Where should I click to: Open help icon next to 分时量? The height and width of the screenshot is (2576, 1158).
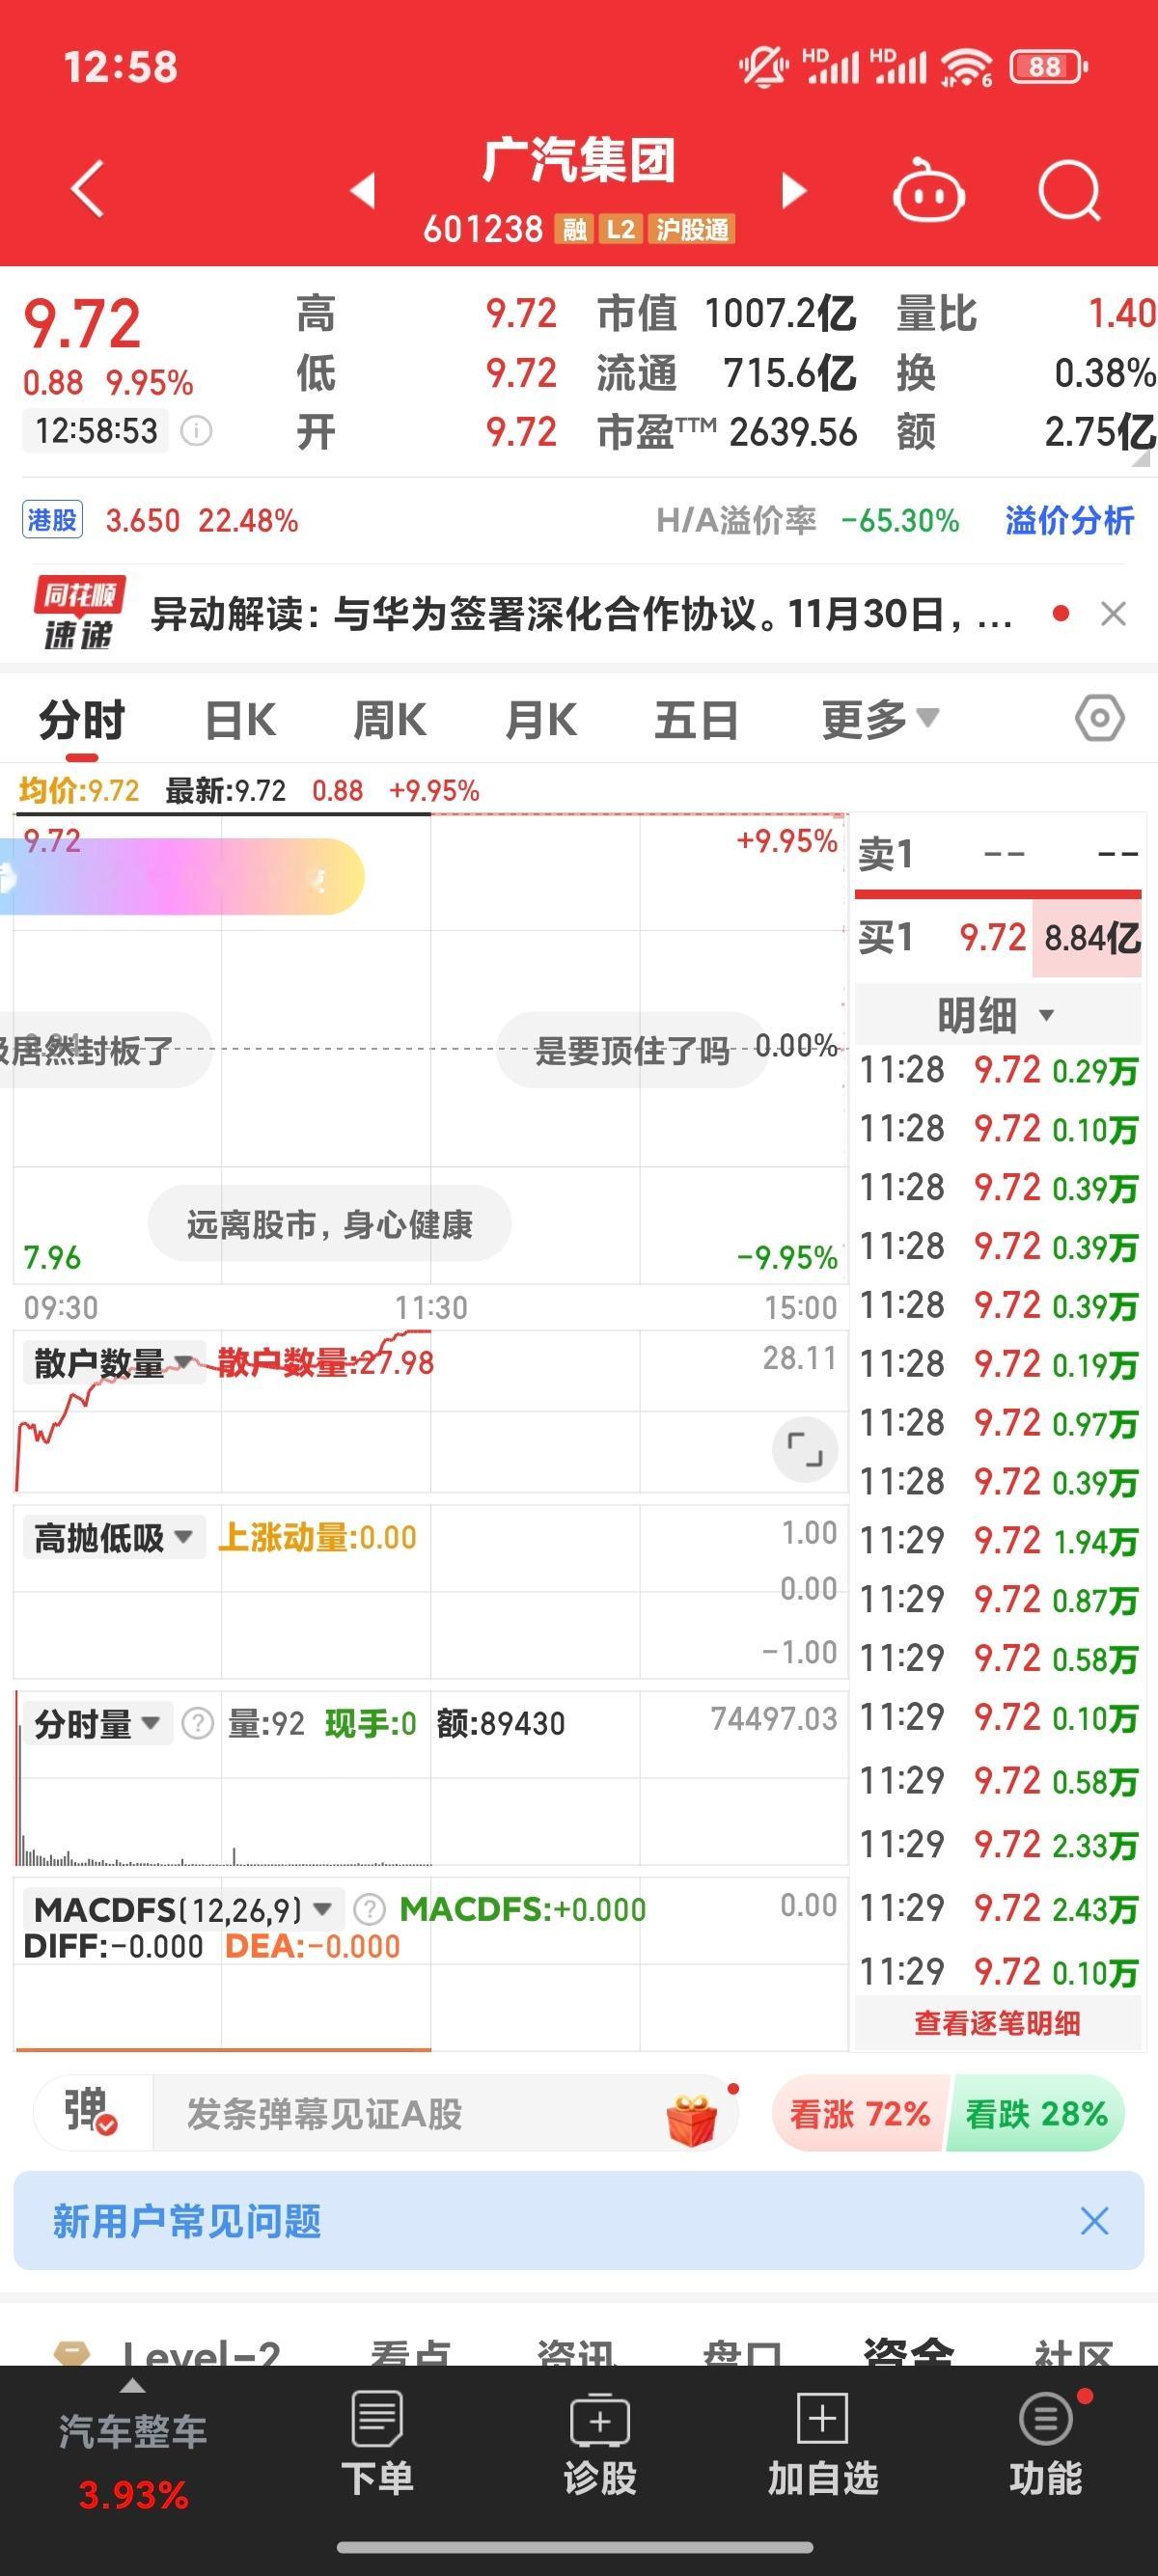(x=198, y=1724)
